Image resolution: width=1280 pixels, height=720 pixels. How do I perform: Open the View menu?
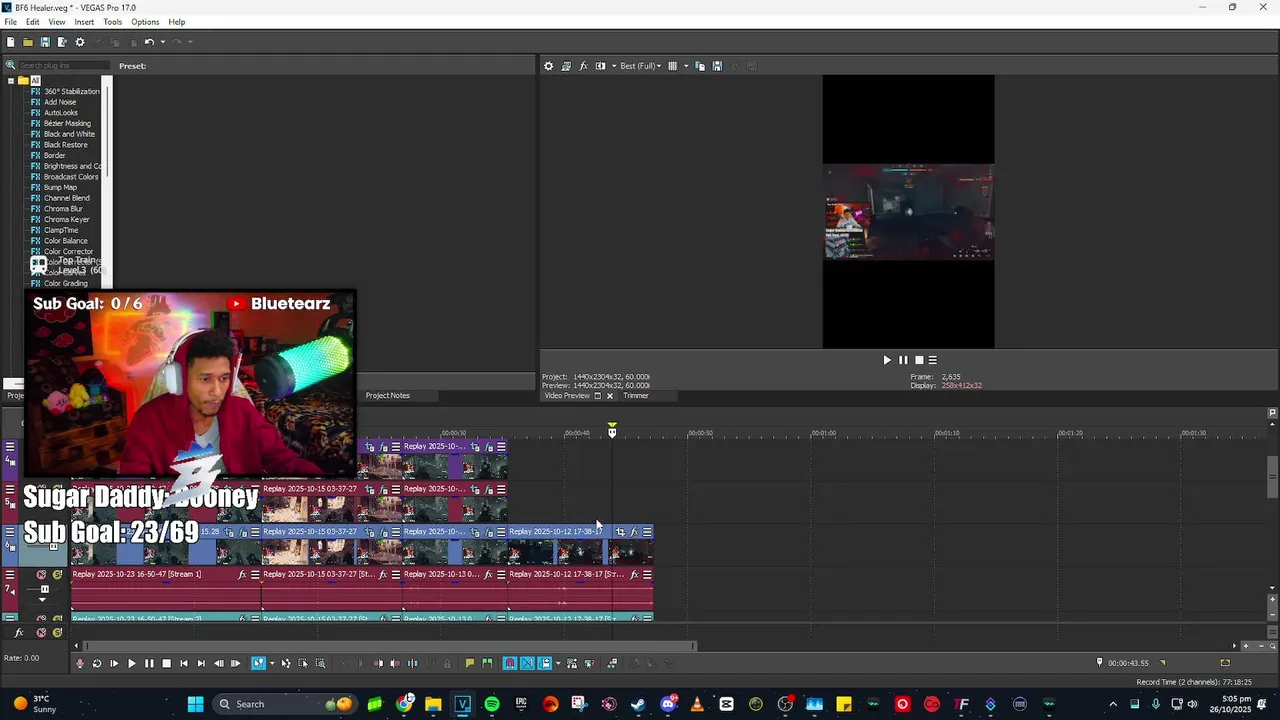point(57,22)
